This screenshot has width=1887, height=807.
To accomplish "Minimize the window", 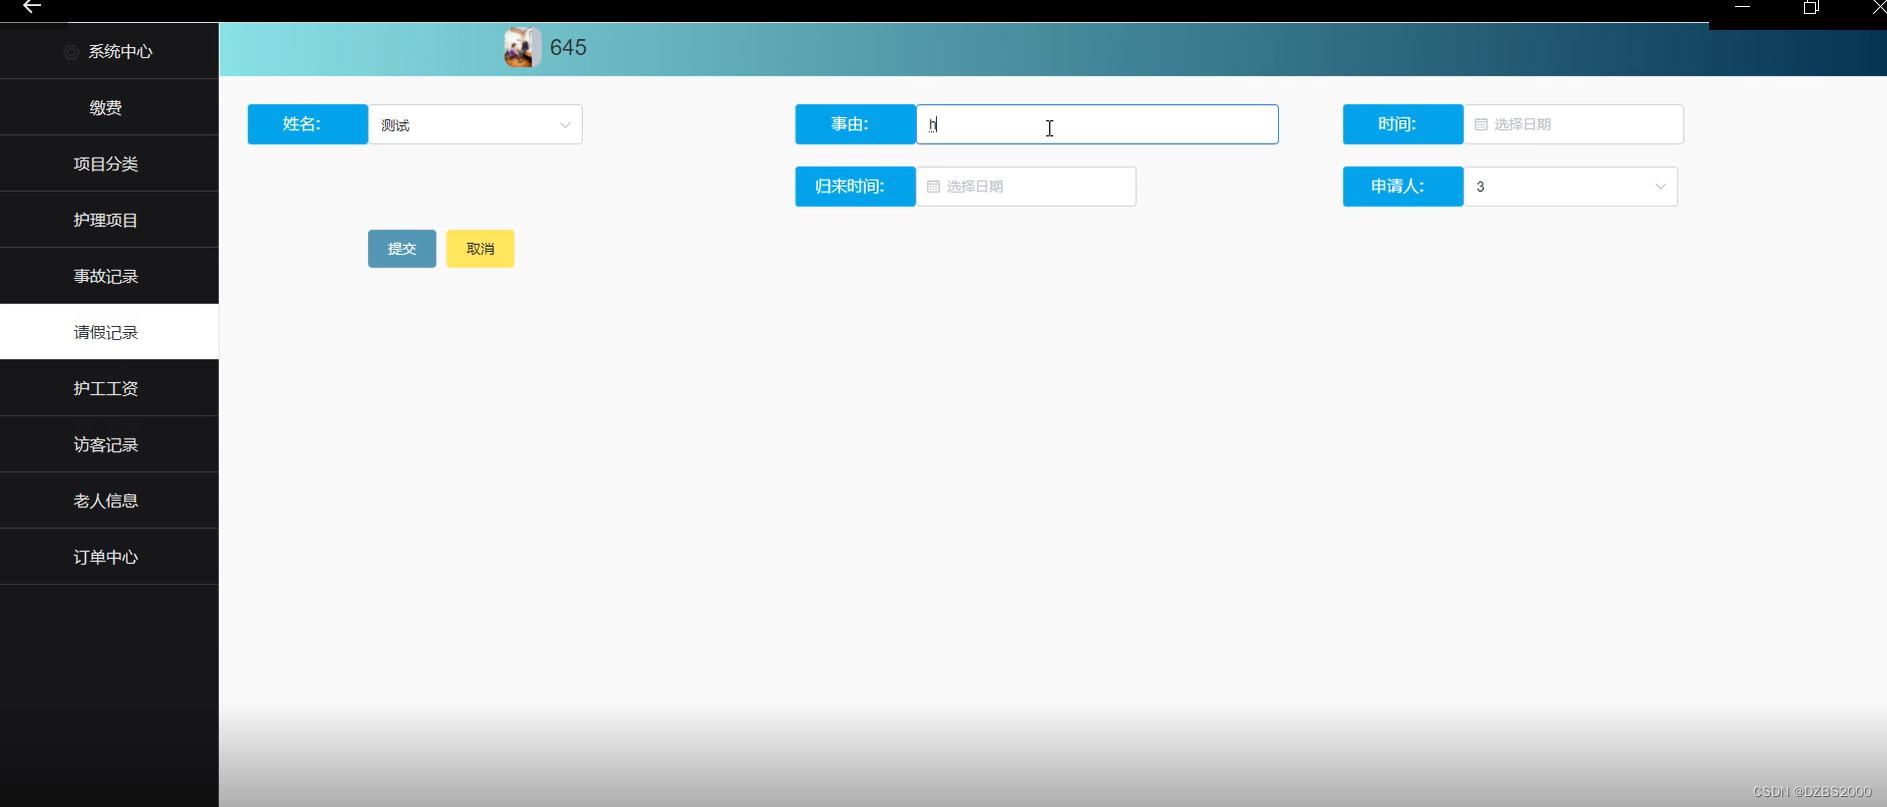I will coord(1742,6).
